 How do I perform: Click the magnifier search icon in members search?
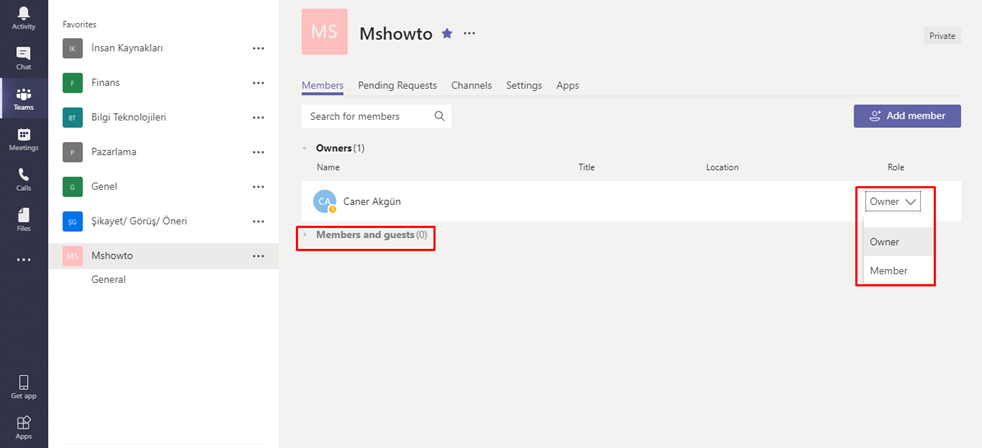440,116
